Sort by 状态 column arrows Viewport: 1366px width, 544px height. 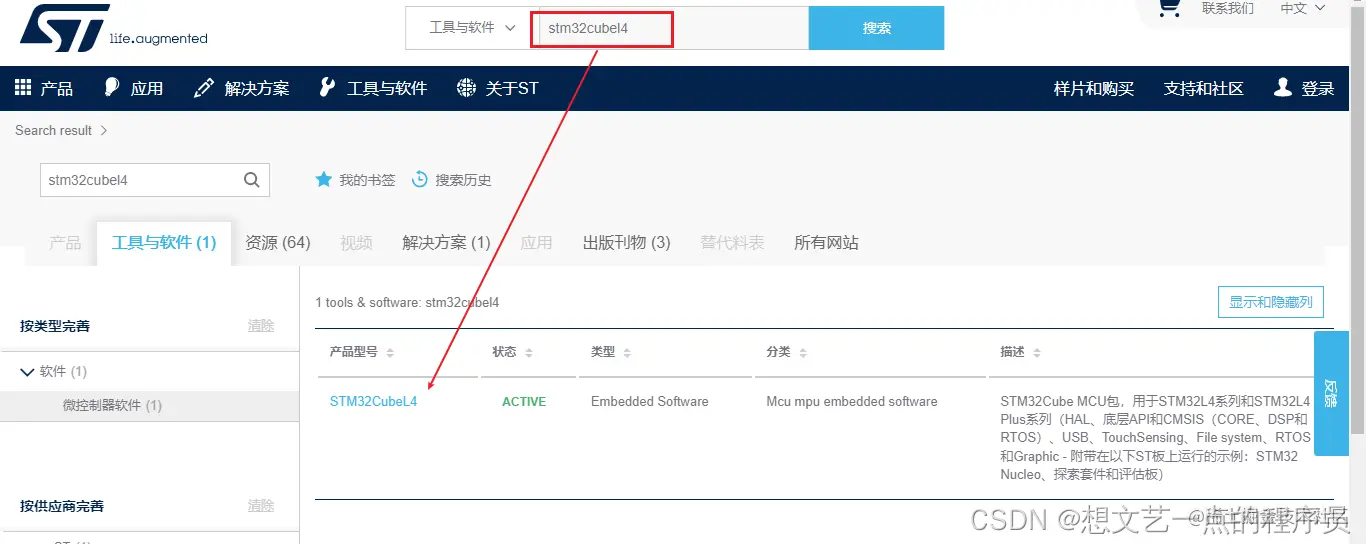click(529, 353)
